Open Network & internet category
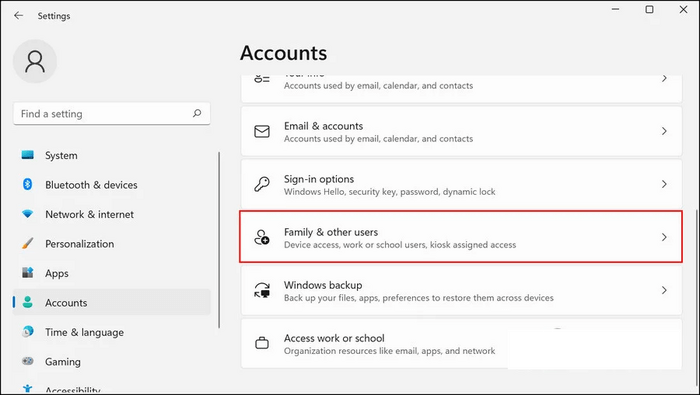Viewport: 700px width, 395px height. tap(112, 214)
